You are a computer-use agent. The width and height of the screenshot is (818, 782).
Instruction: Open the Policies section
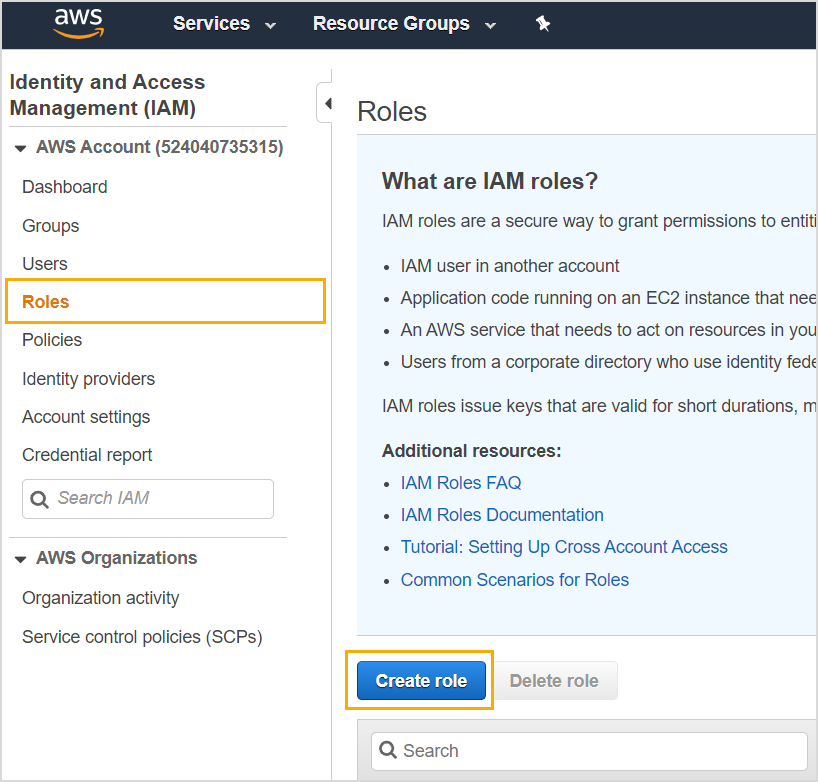(52, 340)
